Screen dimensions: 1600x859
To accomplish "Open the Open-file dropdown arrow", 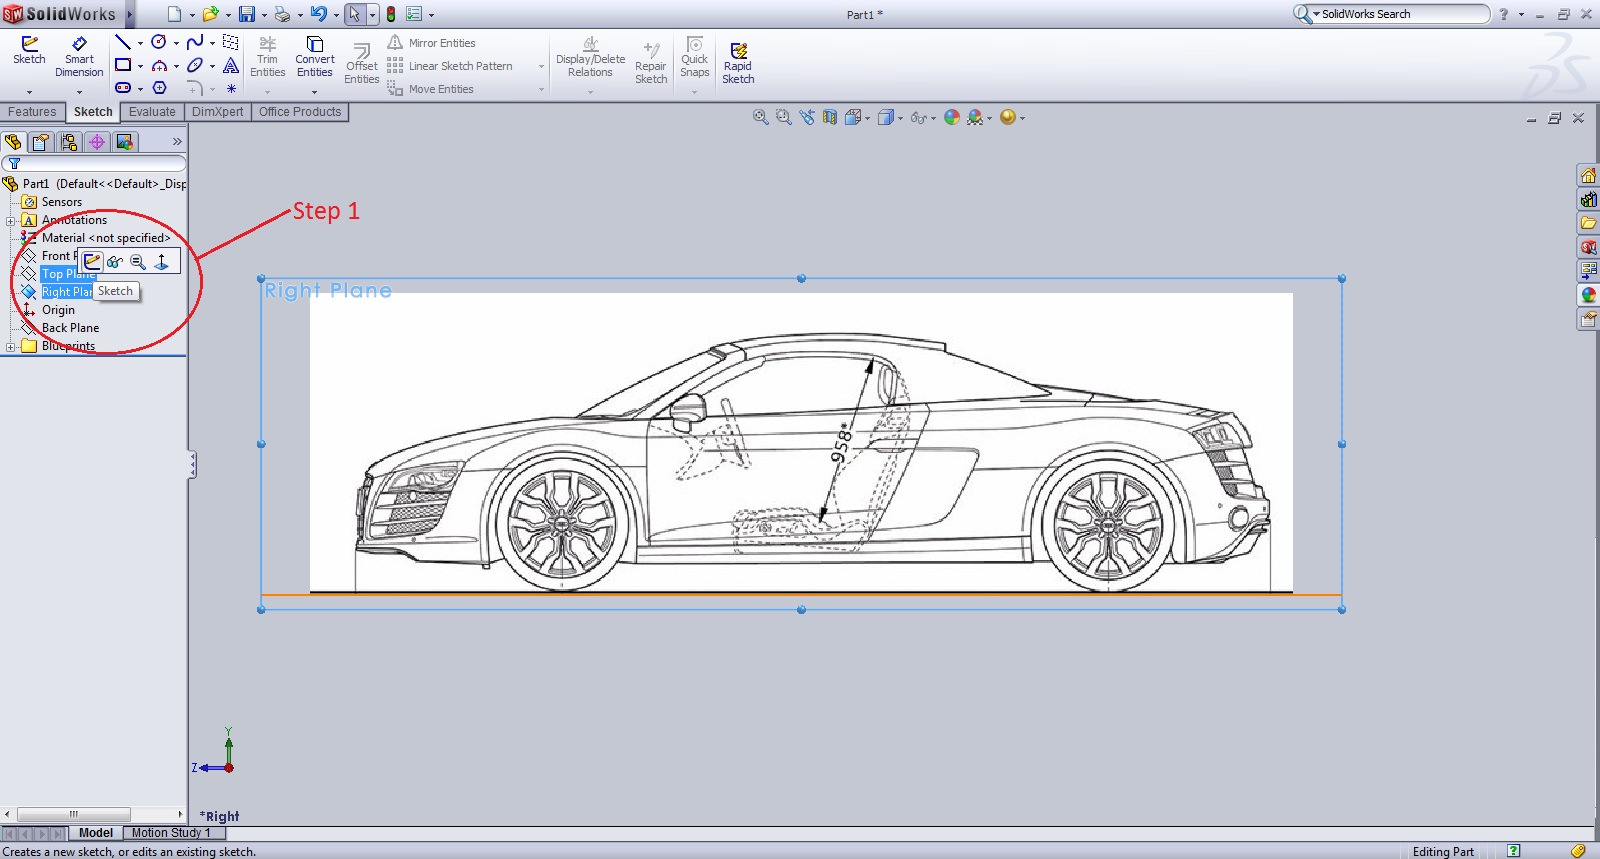I will point(228,15).
